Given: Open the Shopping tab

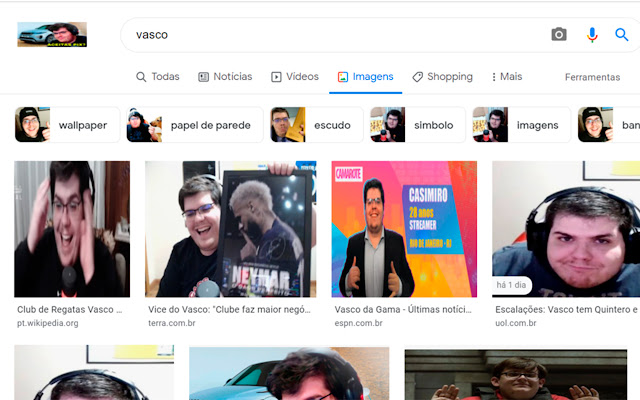Looking at the screenshot, I should [442, 77].
